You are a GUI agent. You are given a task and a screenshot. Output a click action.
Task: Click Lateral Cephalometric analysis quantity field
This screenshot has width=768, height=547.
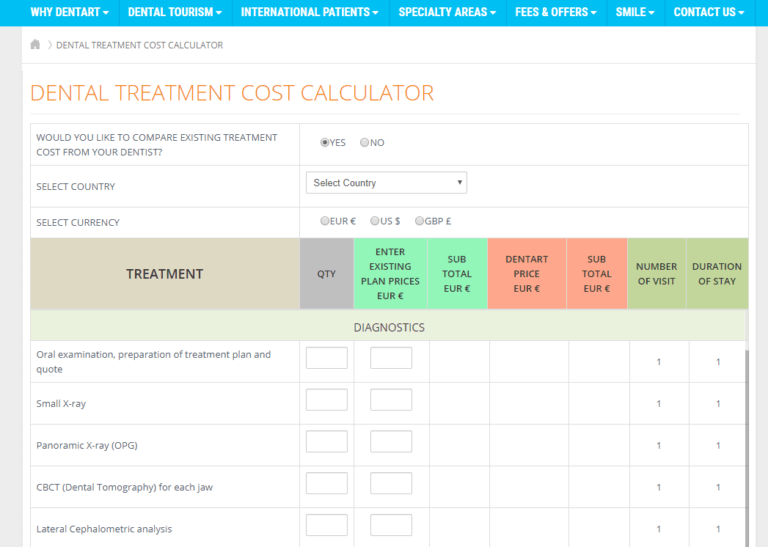[x=326, y=525]
